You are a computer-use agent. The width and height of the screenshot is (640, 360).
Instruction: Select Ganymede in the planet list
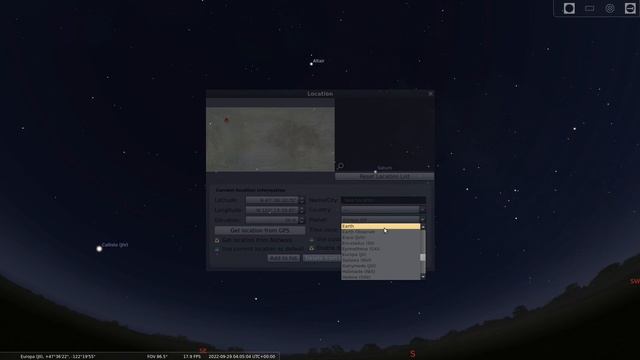tap(380, 266)
